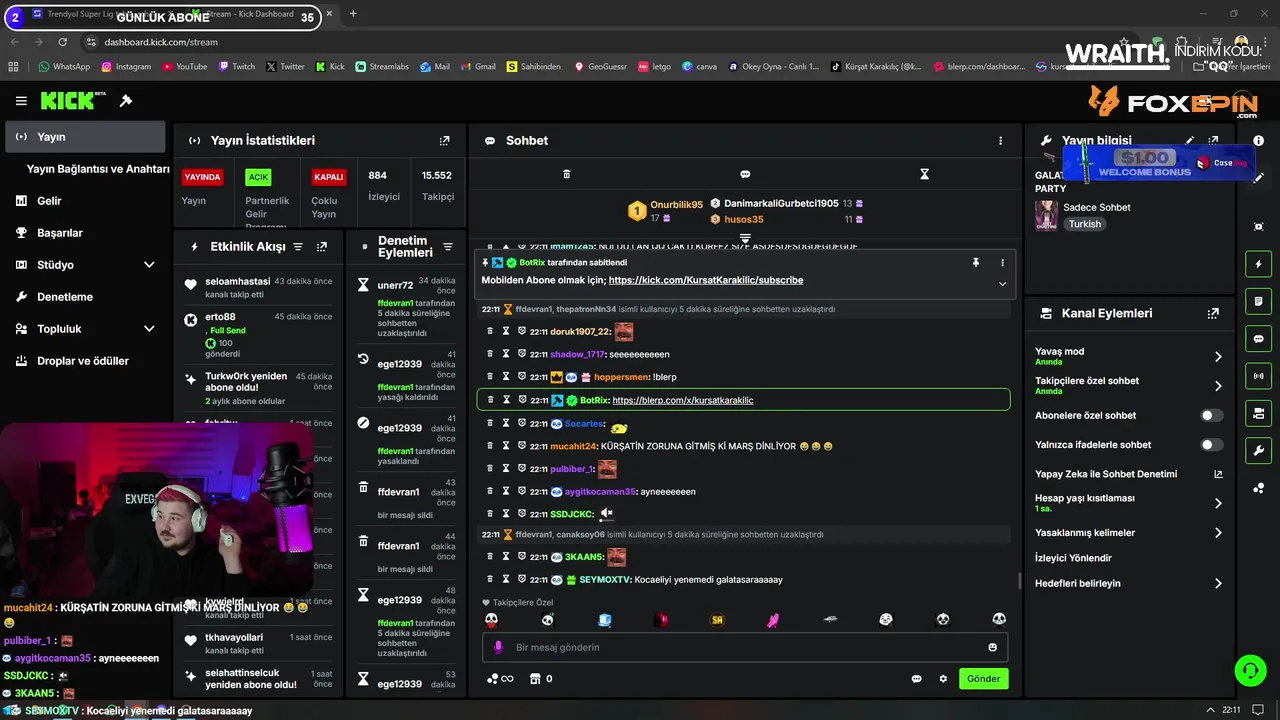Image resolution: width=1280 pixels, height=720 pixels.
Task: Click the pin icon next to the Kick logo
Action: [126, 101]
